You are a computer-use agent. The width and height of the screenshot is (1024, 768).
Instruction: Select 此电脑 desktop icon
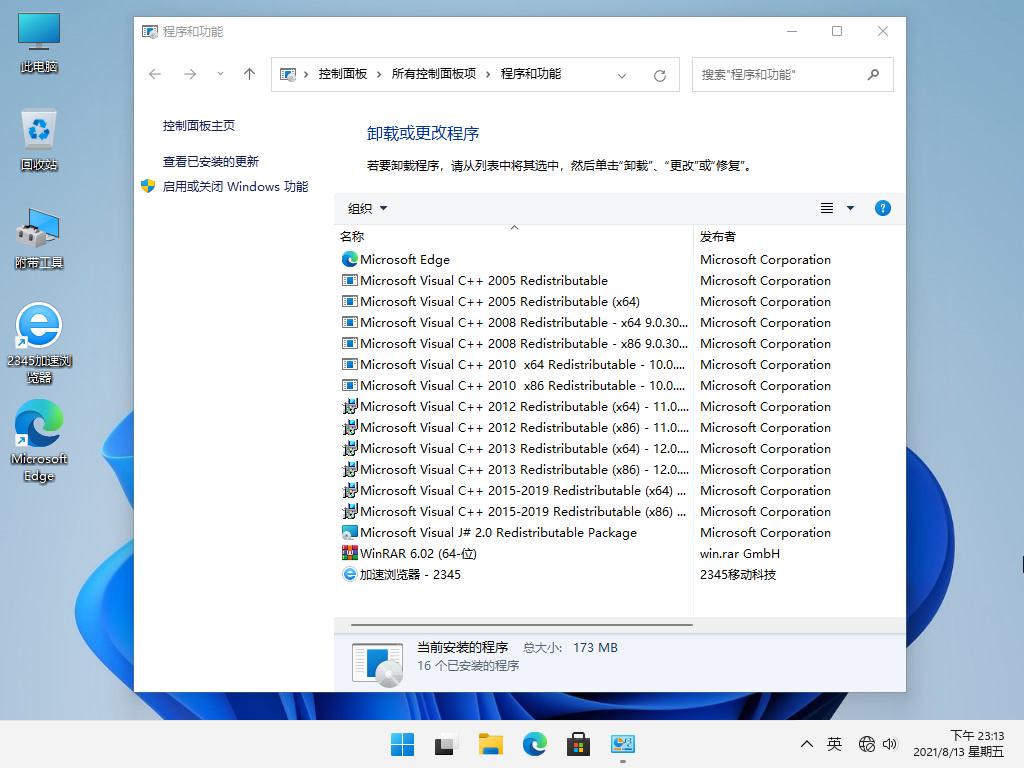pos(39,42)
